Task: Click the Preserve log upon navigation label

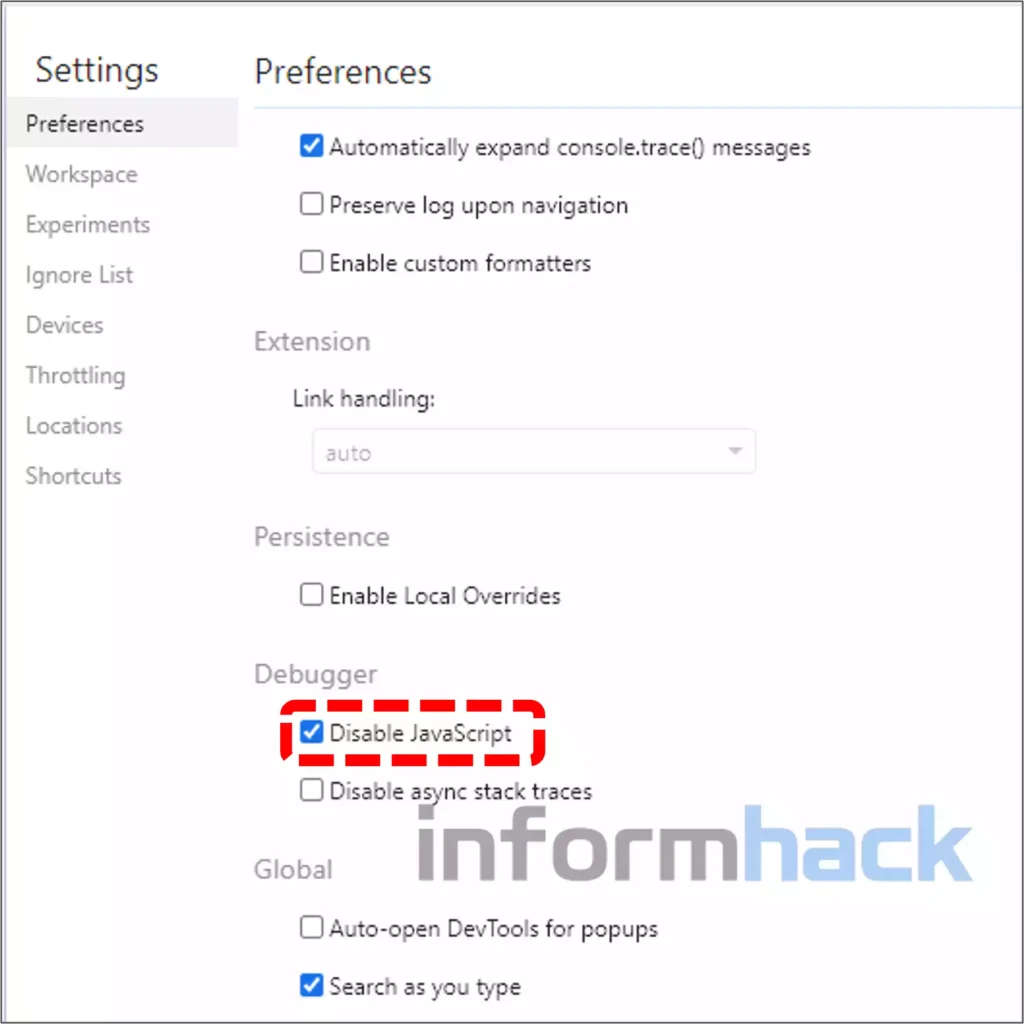Action: click(x=479, y=206)
